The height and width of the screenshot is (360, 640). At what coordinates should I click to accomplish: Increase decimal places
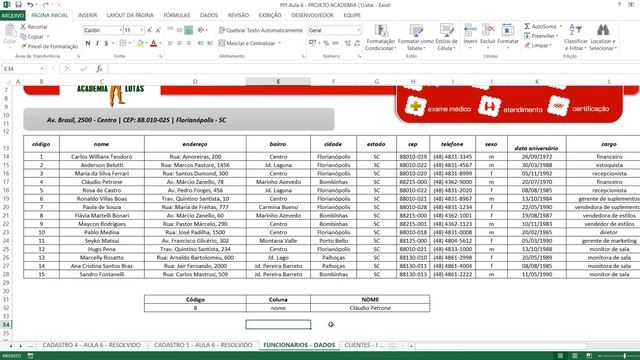[x=348, y=43]
